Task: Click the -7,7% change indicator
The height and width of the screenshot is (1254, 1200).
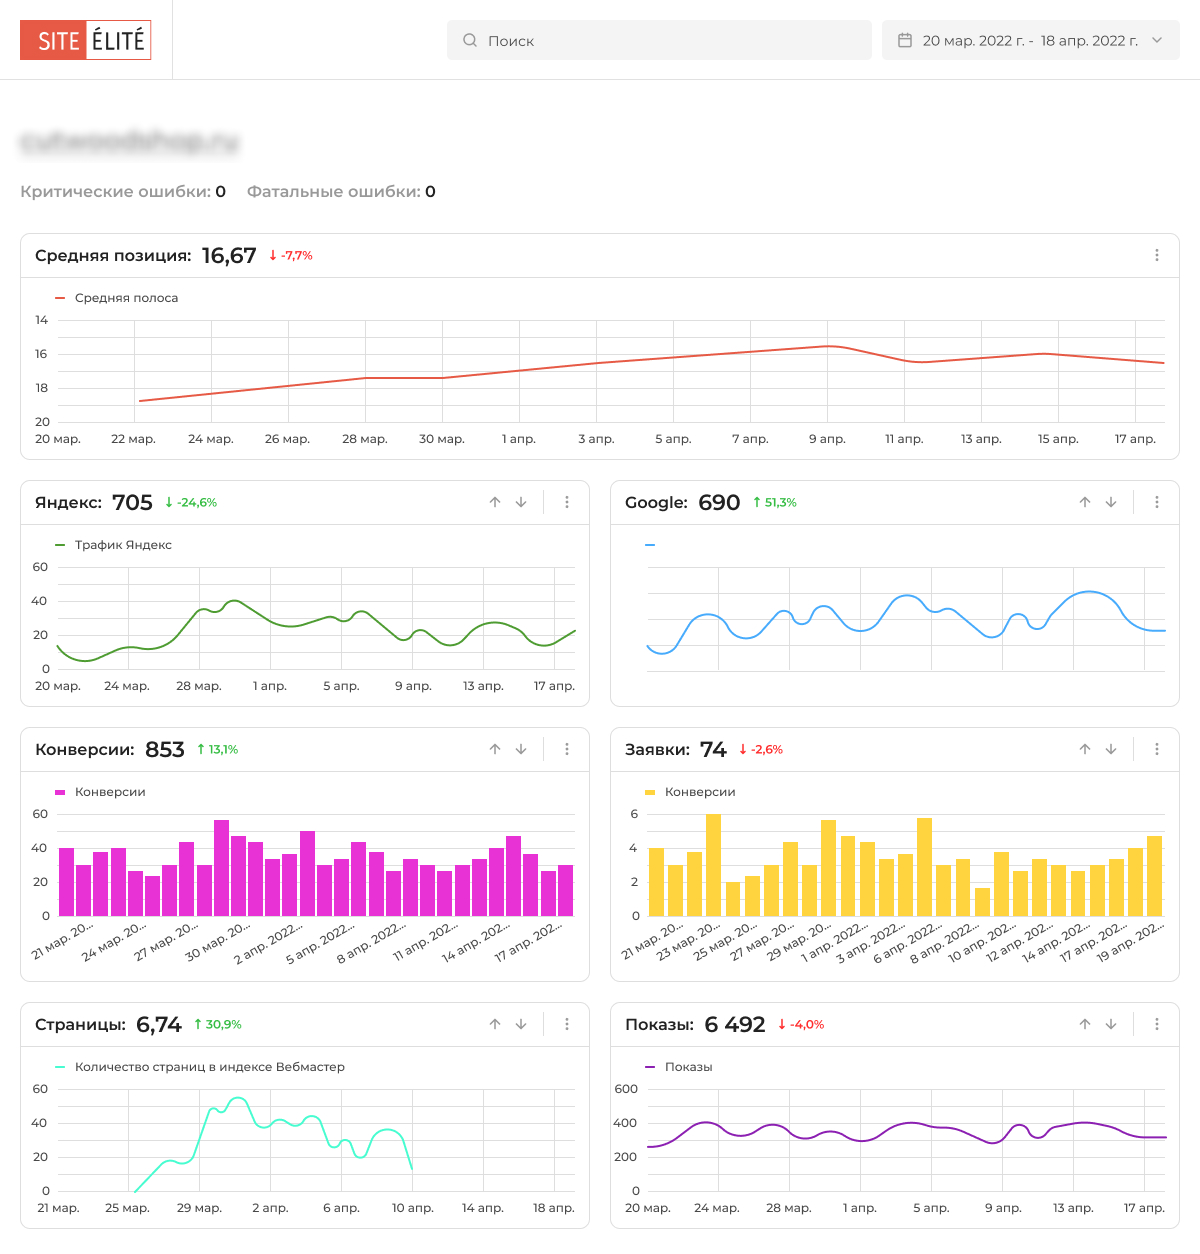Action: pos(291,256)
